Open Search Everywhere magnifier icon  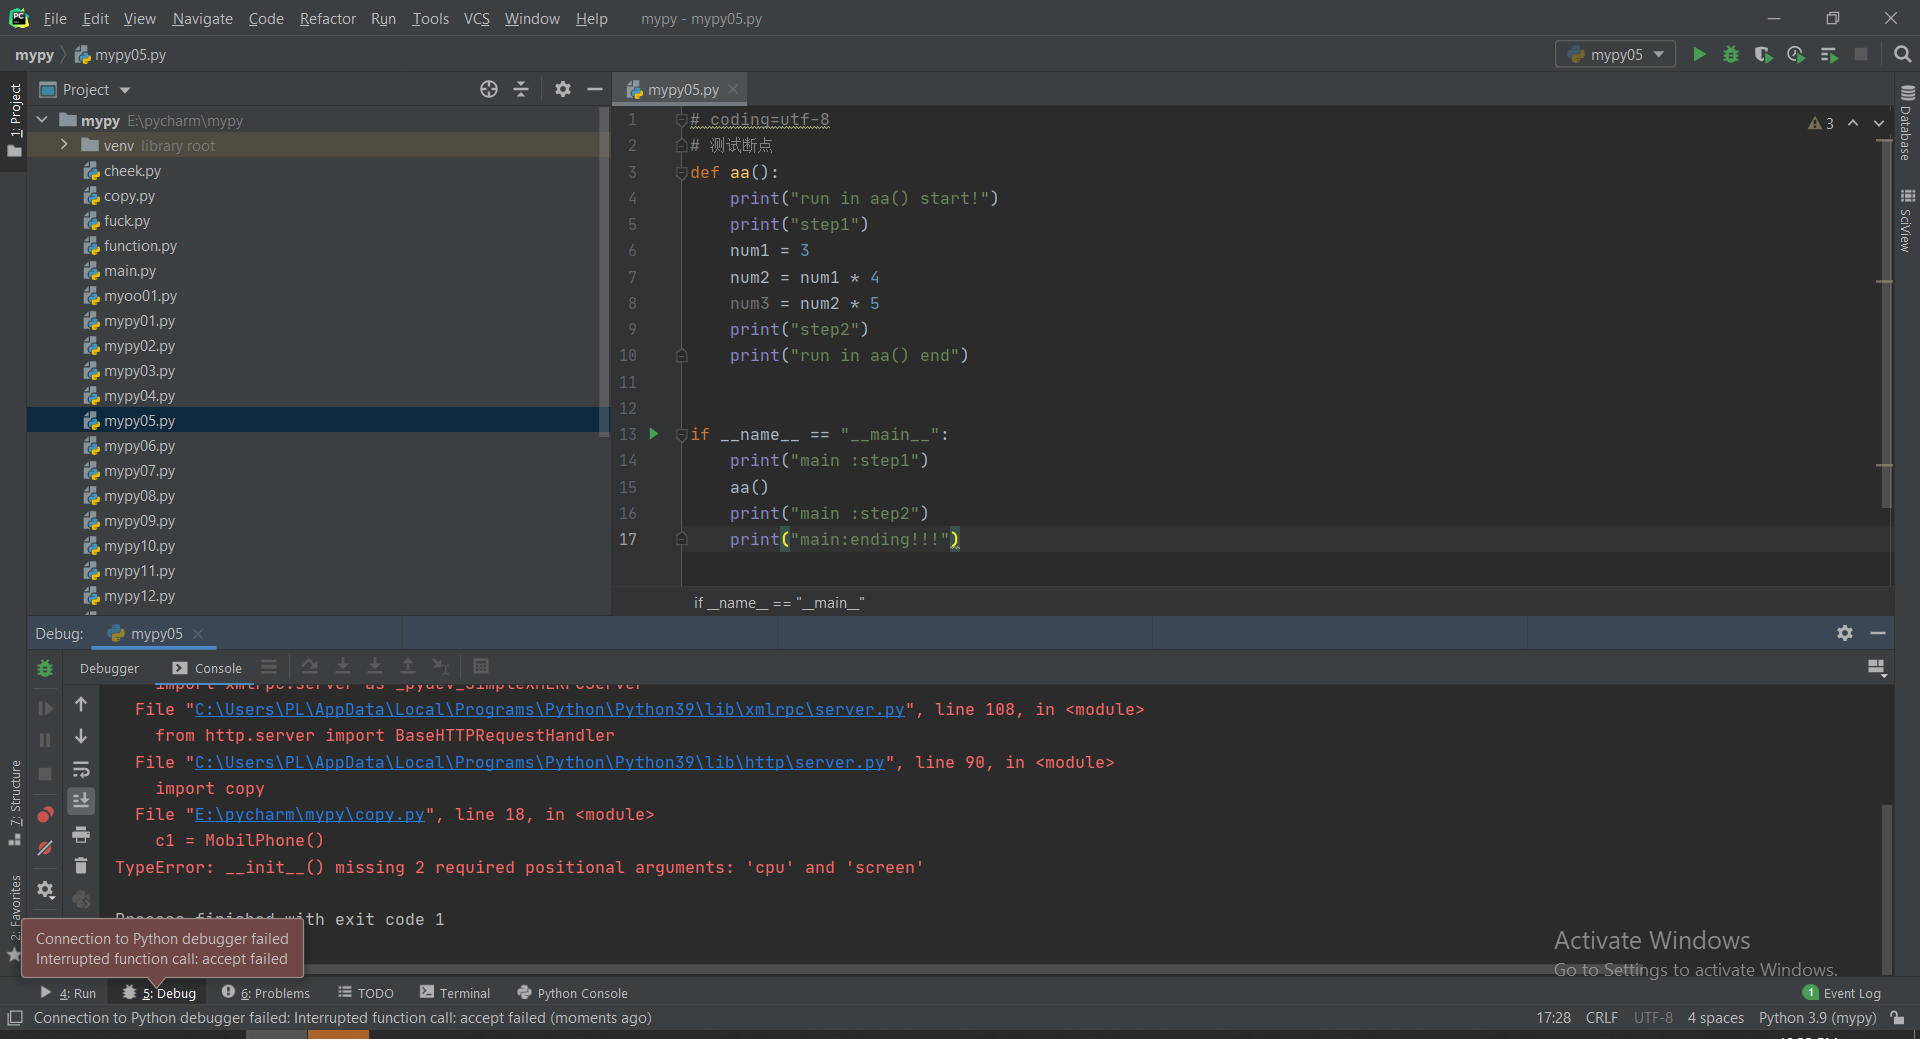pyautogui.click(x=1902, y=54)
